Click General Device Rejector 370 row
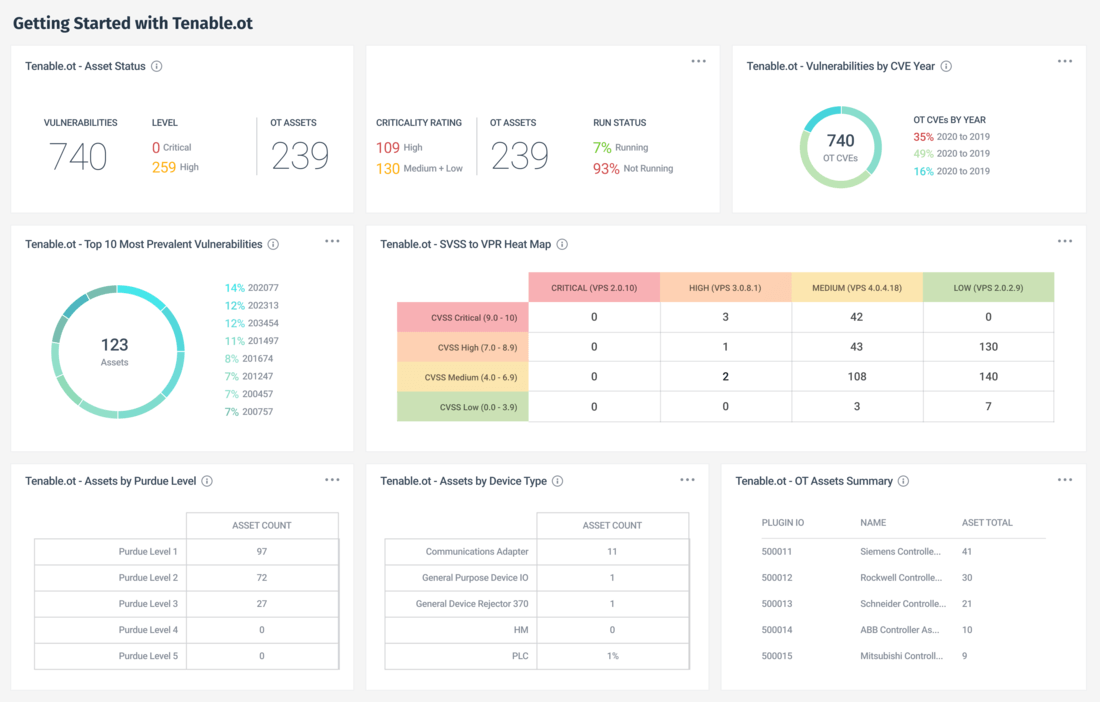 click(x=537, y=604)
